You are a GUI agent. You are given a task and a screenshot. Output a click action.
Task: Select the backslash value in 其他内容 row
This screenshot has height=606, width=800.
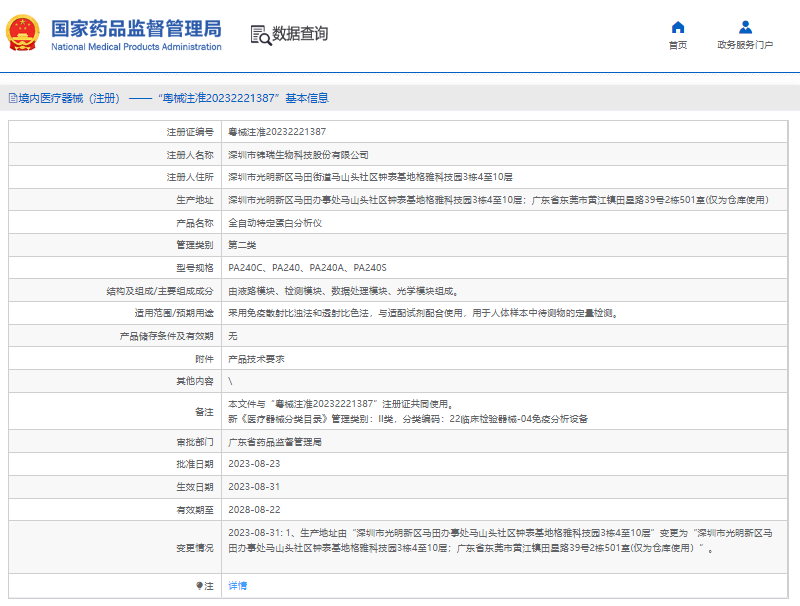tap(230, 381)
